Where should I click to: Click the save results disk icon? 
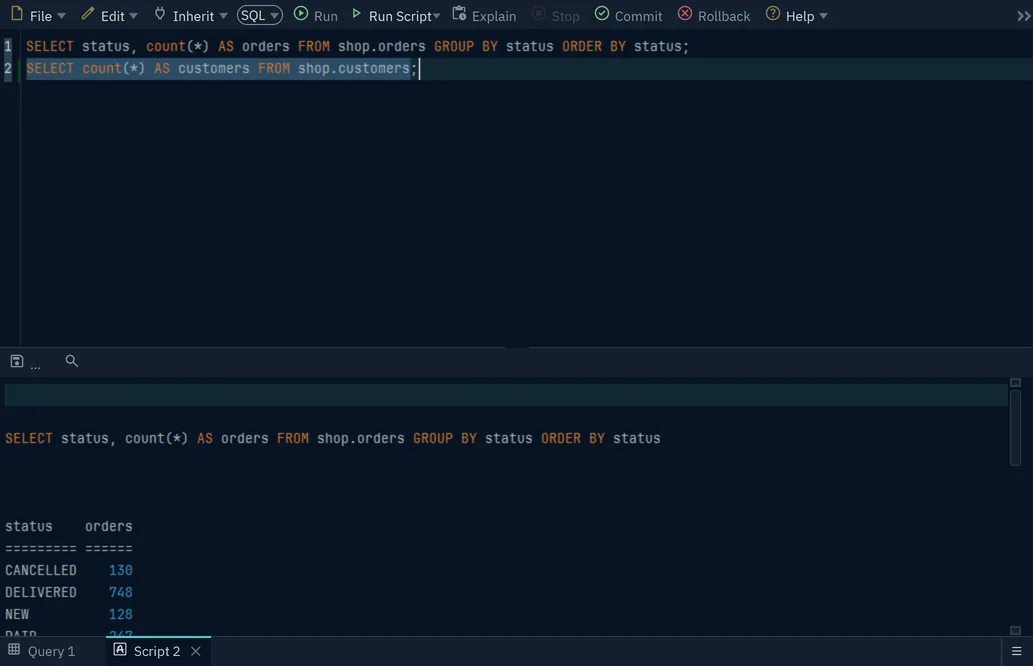pos(17,361)
